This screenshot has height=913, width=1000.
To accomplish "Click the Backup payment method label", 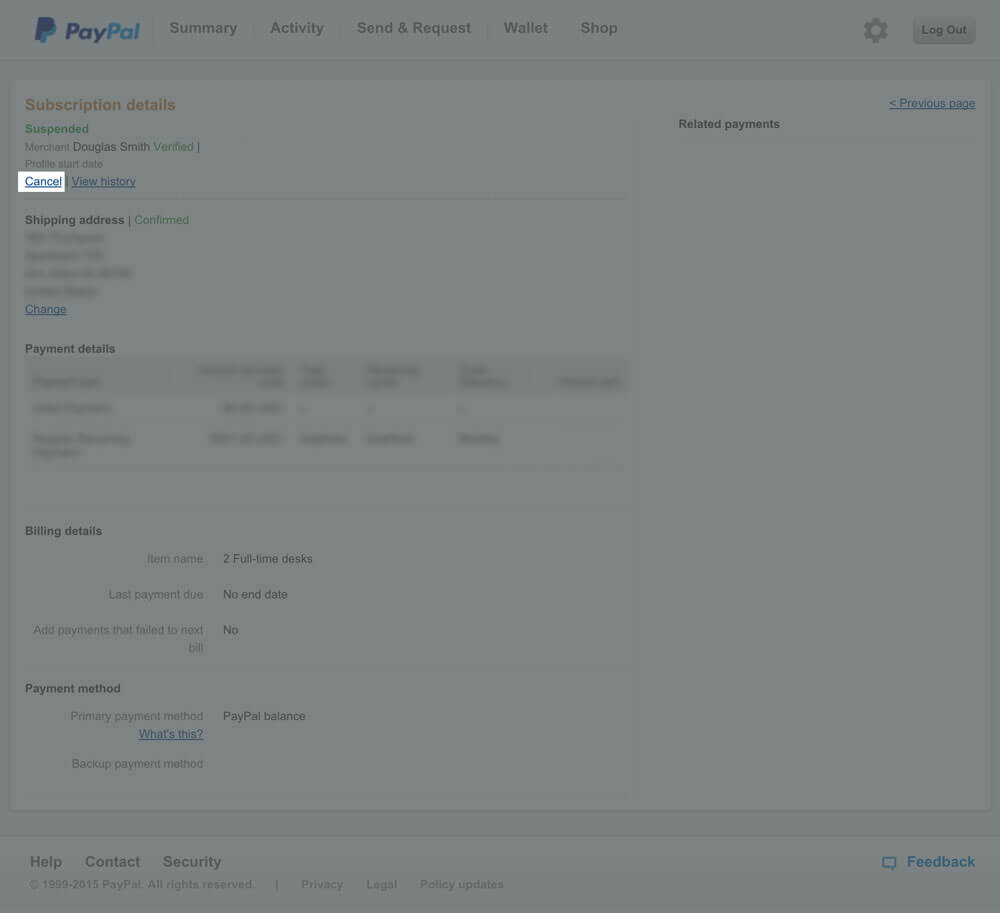I will 137,764.
